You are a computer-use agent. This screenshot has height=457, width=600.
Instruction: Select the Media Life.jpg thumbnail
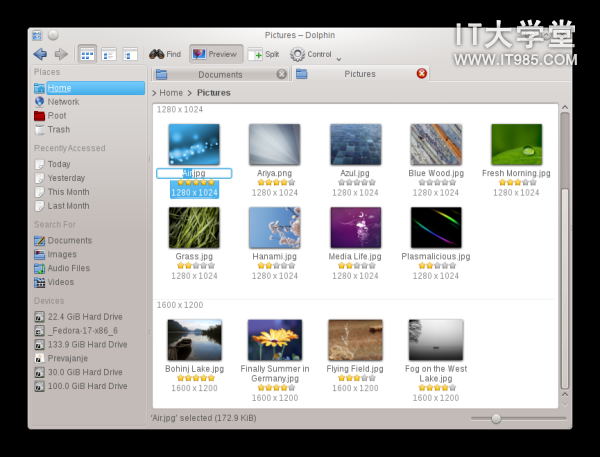click(x=355, y=227)
